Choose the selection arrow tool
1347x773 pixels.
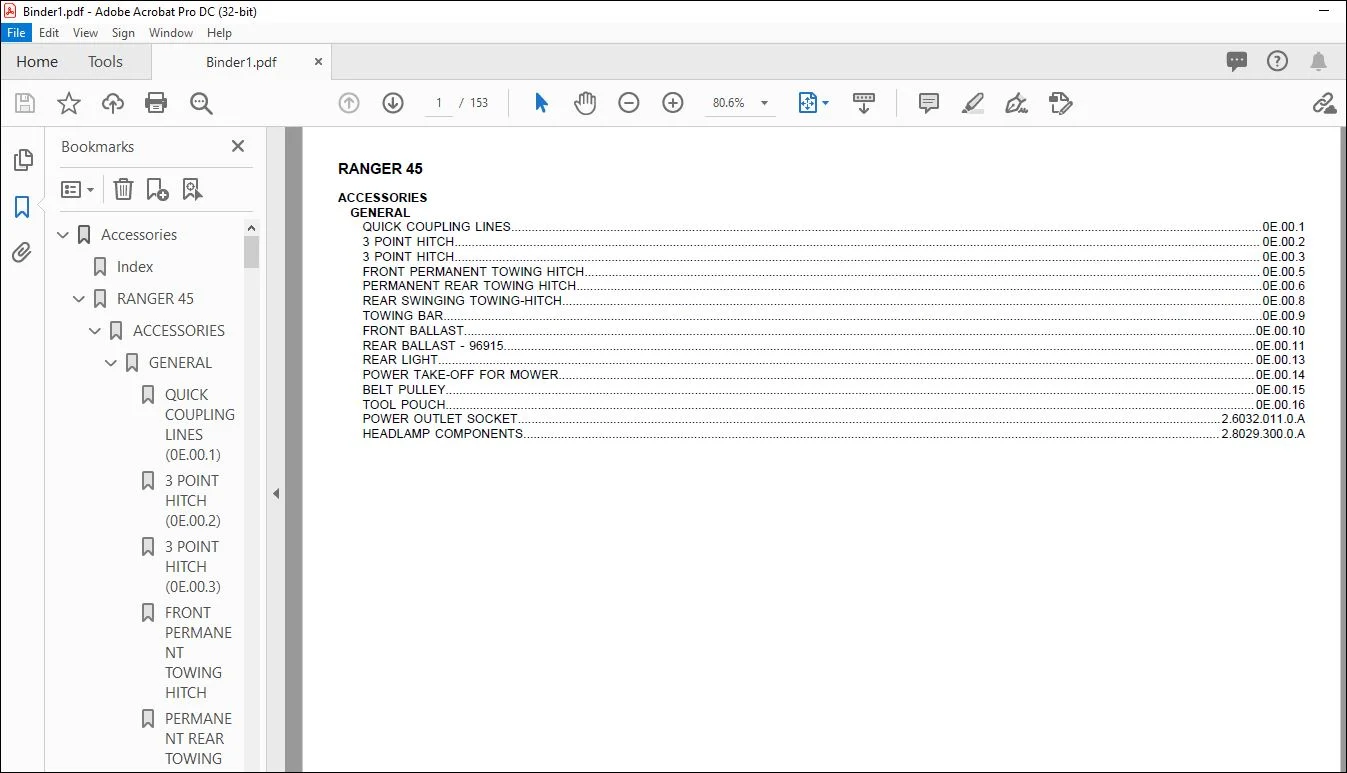pos(541,103)
